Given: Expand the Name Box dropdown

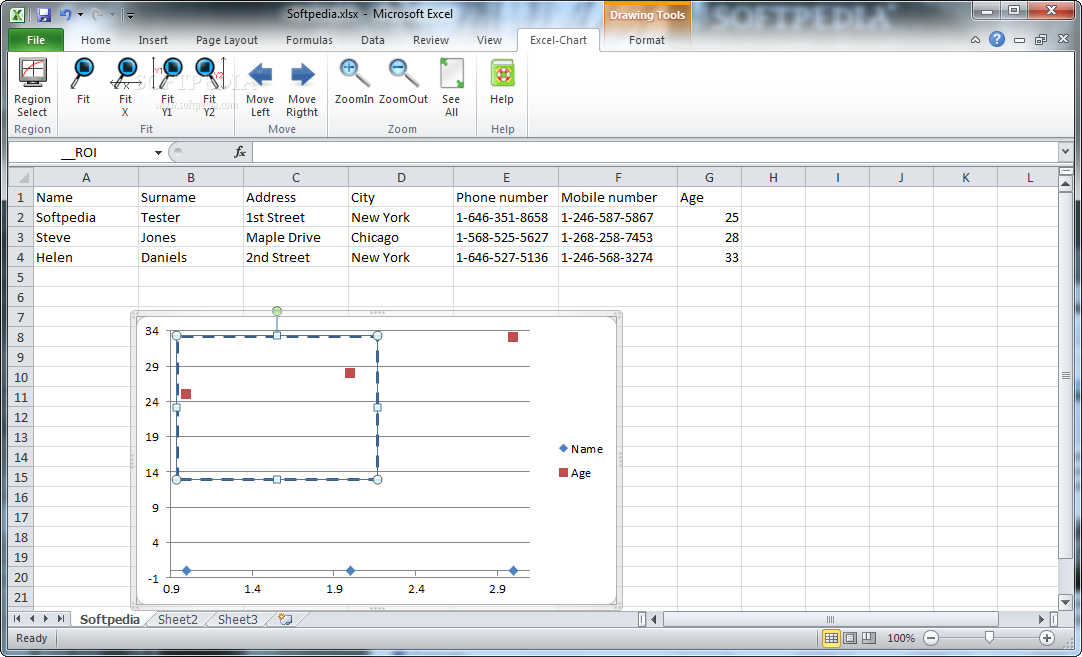Looking at the screenshot, I should click(x=158, y=153).
